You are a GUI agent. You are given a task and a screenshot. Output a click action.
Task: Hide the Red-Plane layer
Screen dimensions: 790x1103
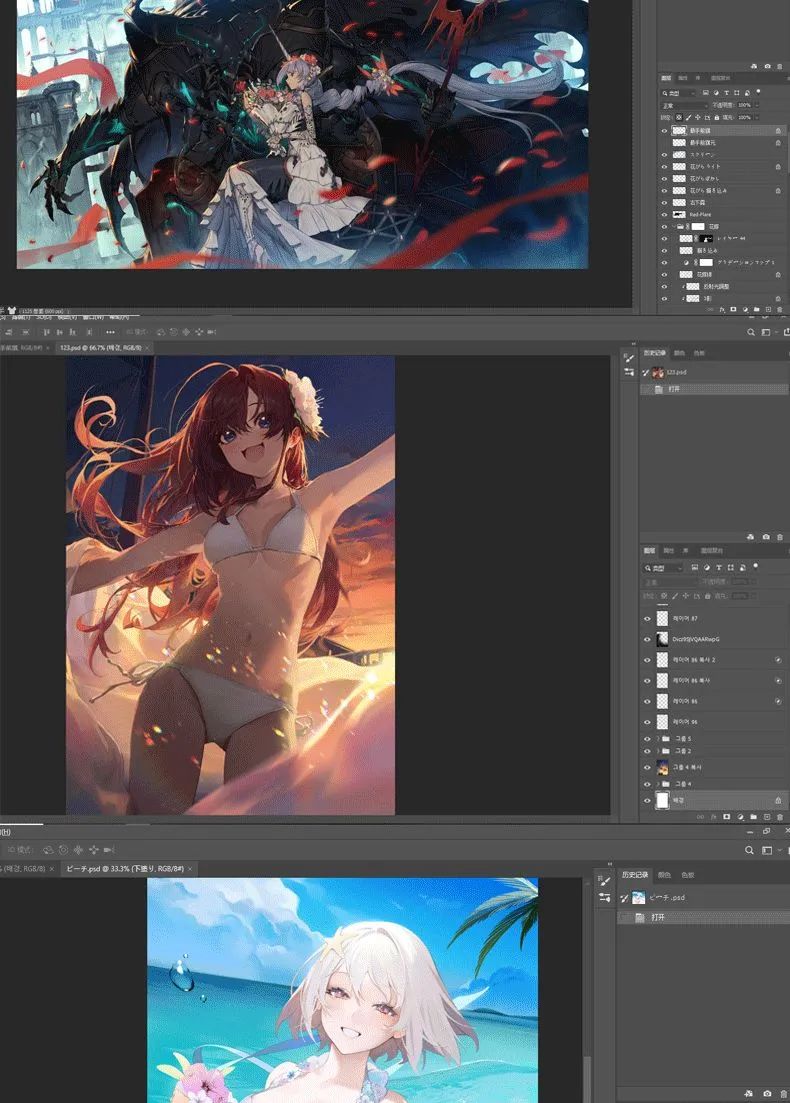coord(664,214)
